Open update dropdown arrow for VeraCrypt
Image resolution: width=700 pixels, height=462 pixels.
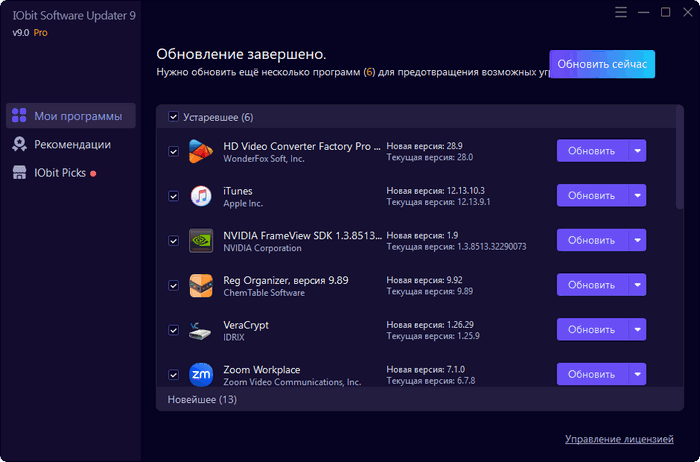[637, 329]
